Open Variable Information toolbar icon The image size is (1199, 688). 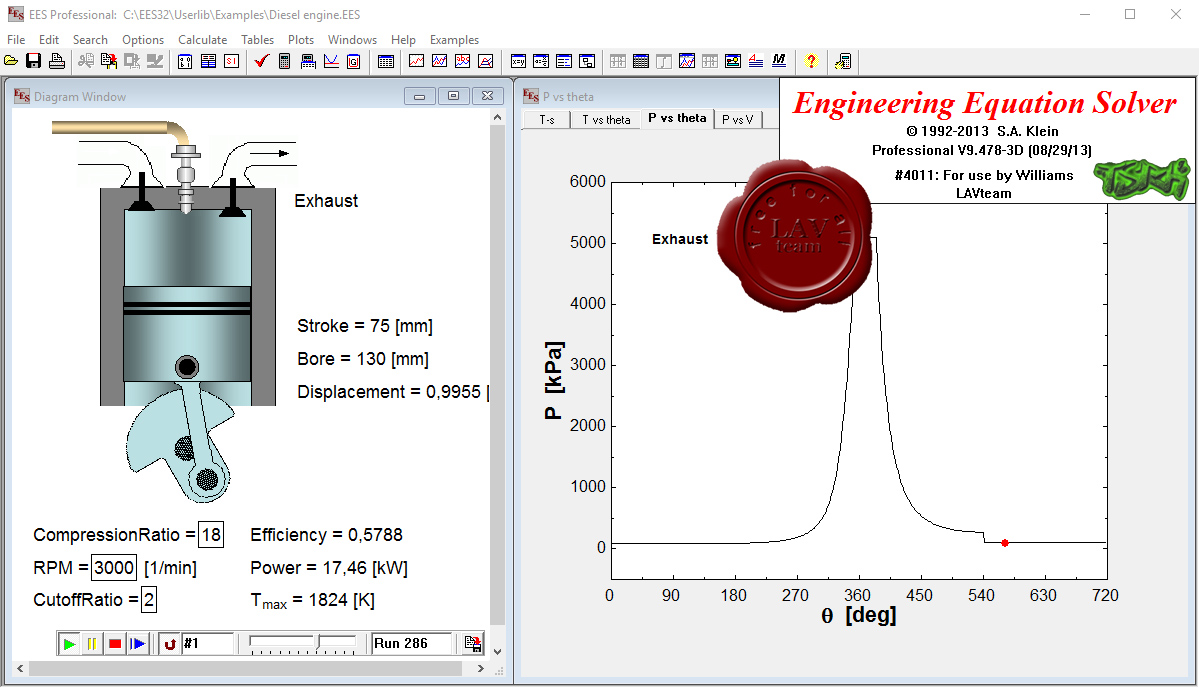click(185, 61)
